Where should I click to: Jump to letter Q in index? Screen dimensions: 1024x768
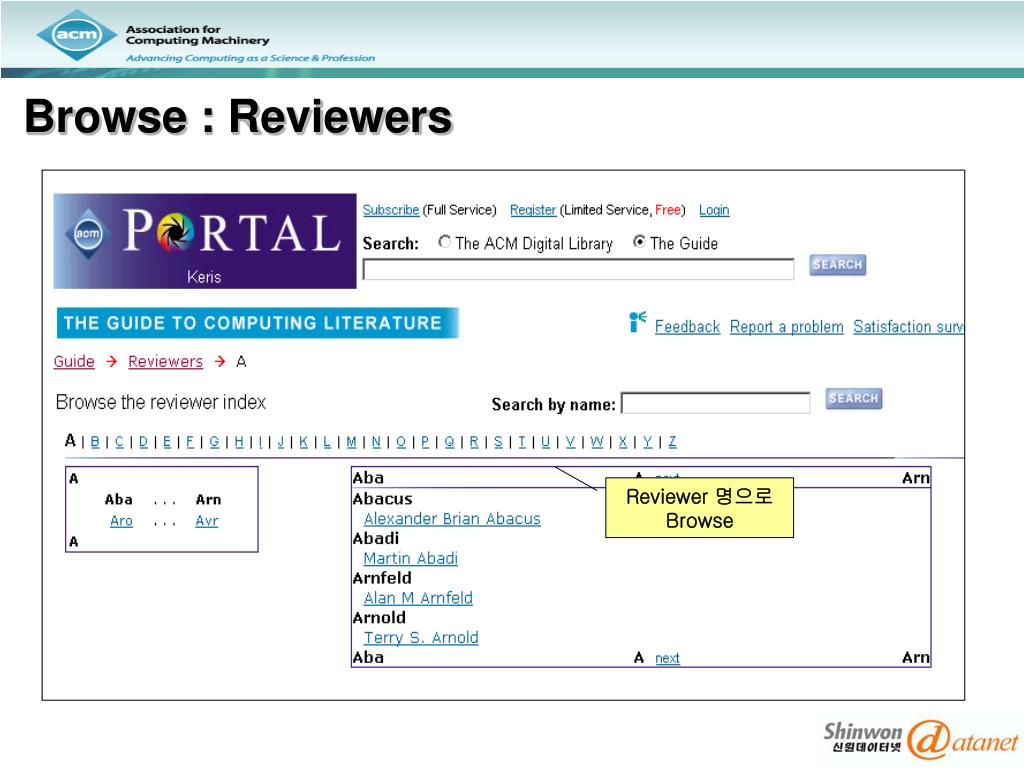point(449,442)
